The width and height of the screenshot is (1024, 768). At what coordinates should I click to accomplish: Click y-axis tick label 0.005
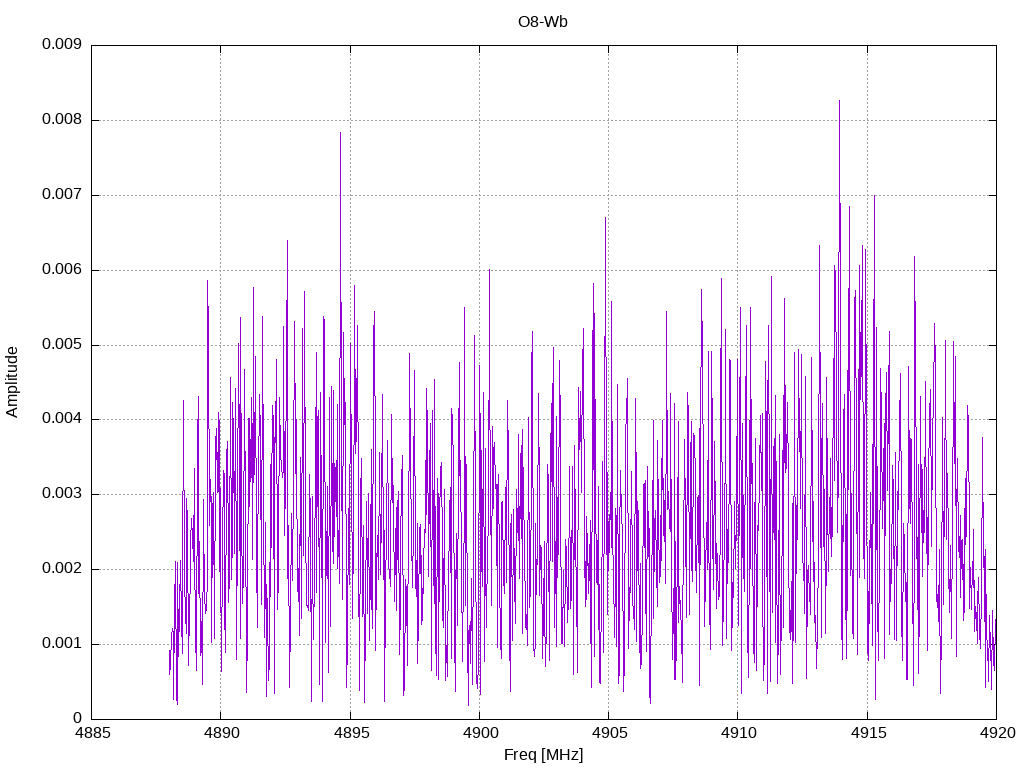coord(62,344)
